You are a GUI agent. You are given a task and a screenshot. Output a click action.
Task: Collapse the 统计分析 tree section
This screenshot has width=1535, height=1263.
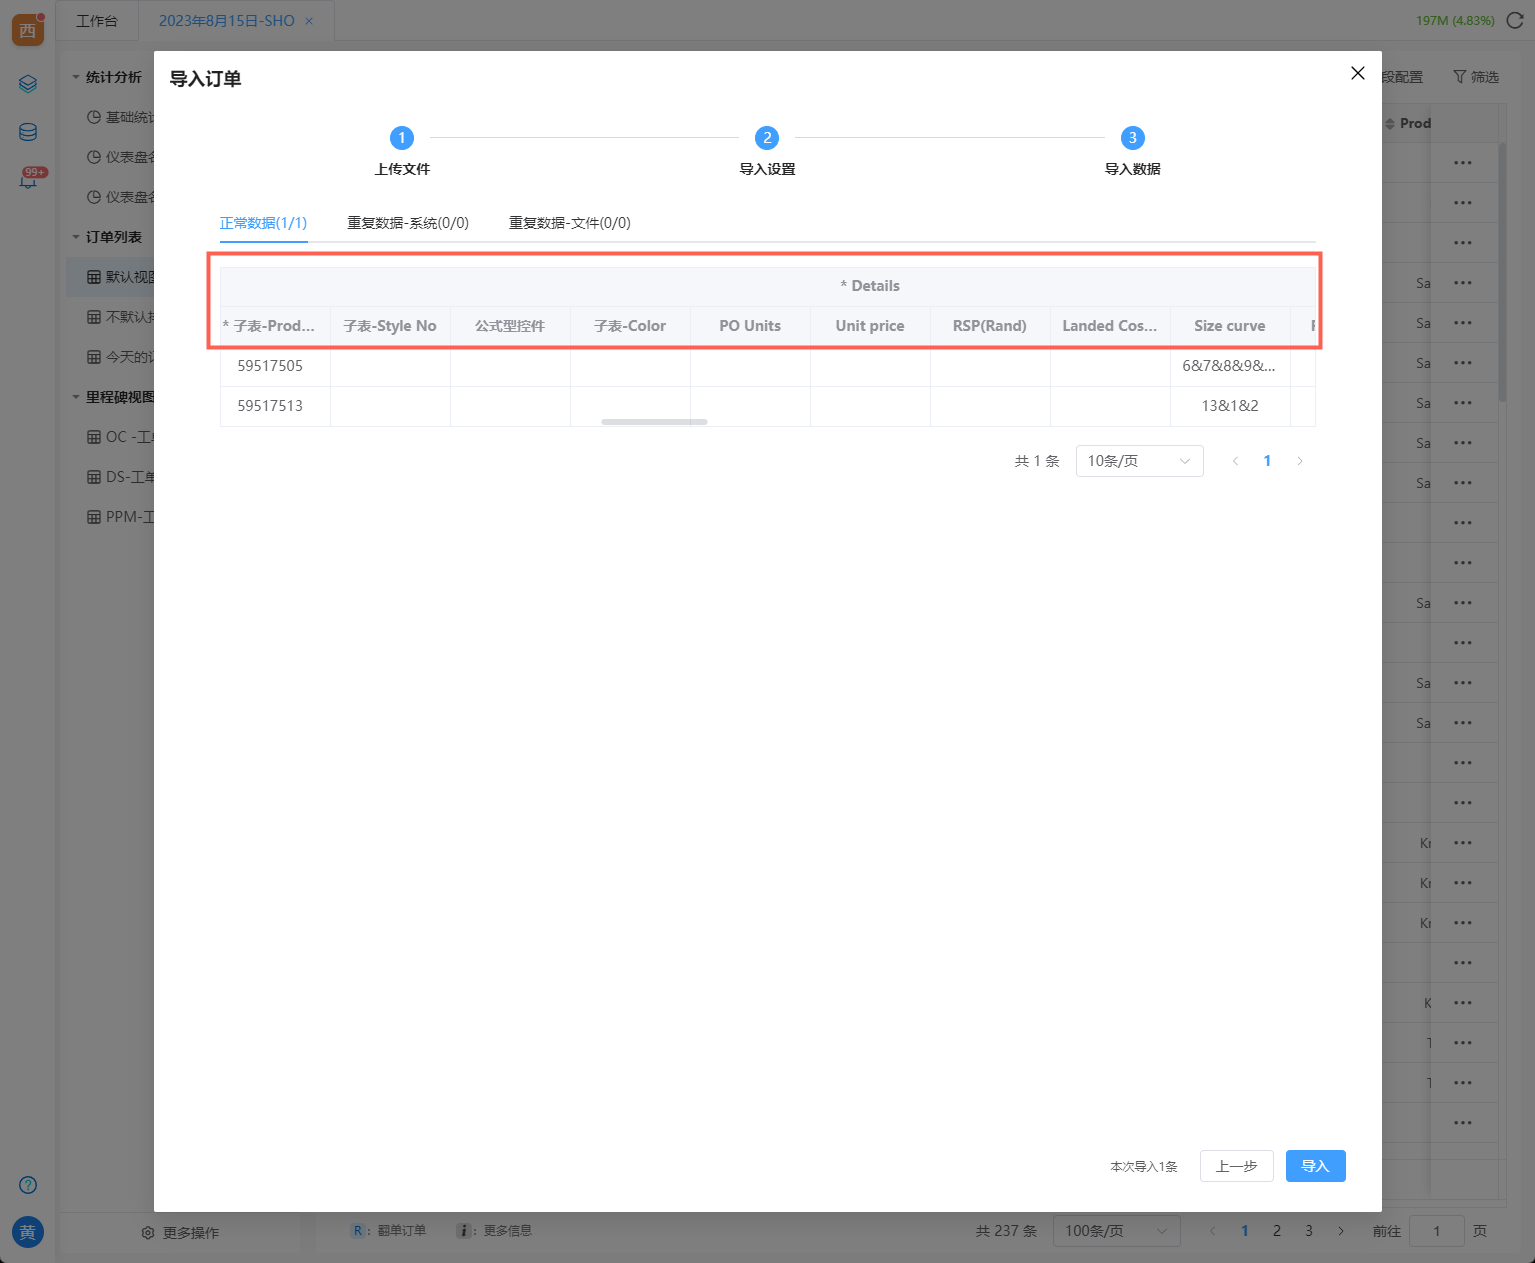[76, 77]
